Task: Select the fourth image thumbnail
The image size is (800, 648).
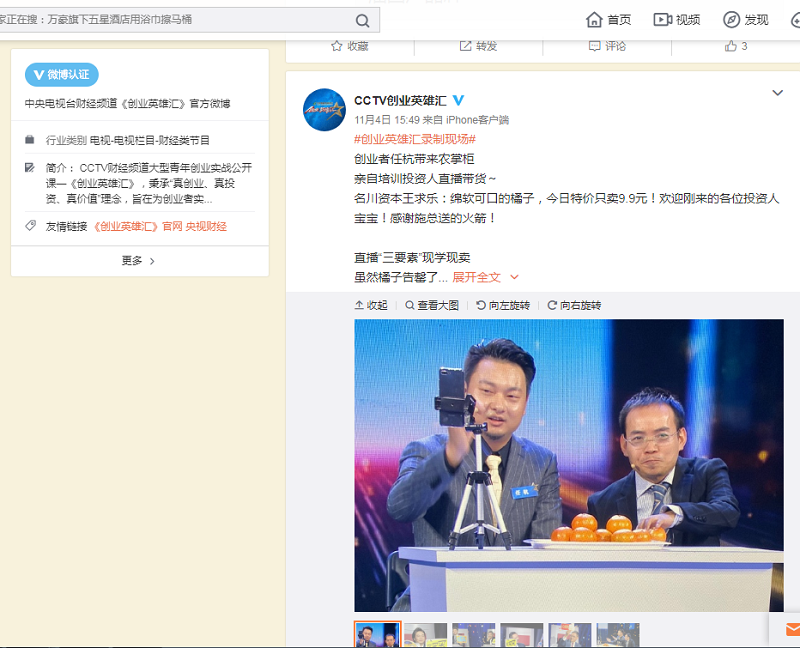Action: [521, 635]
